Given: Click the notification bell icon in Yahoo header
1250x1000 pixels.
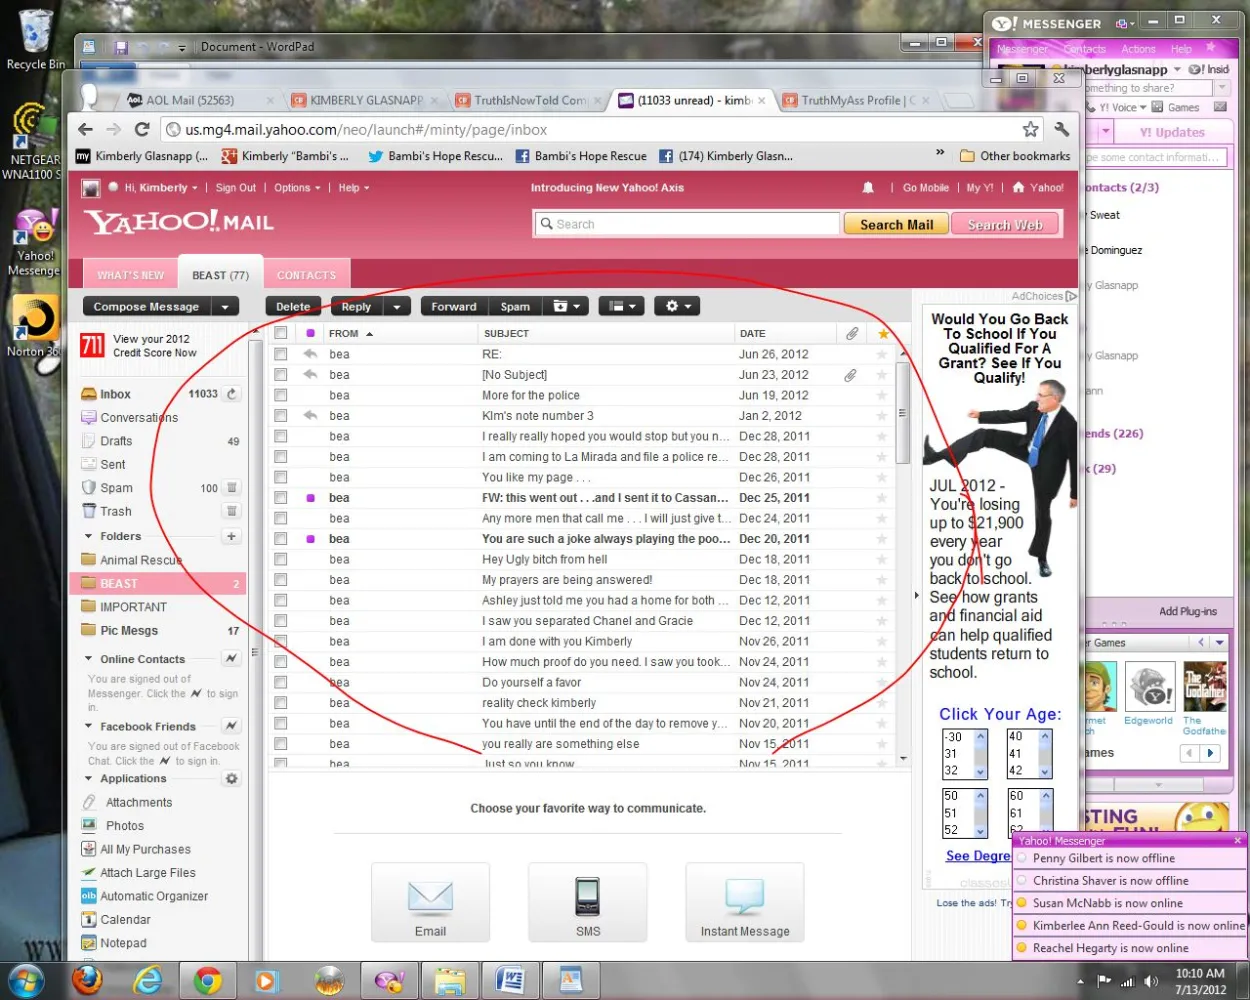Looking at the screenshot, I should 868,188.
